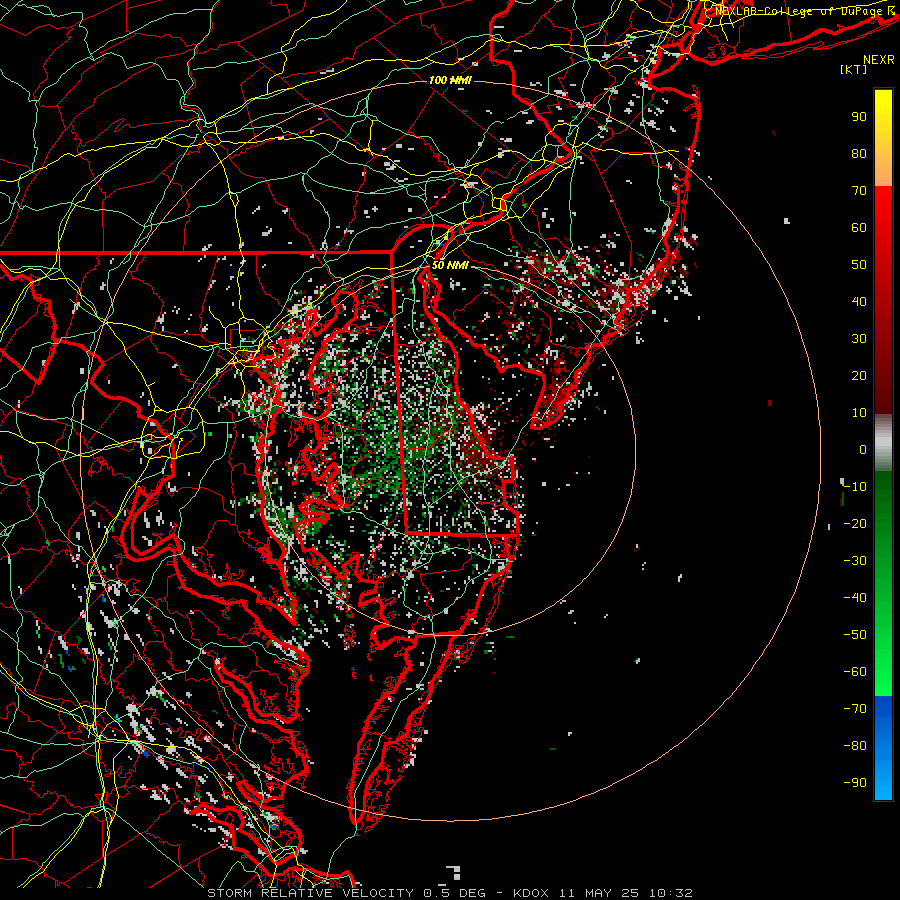900x900 pixels.
Task: Click the -40 value on the velocity scale
Action: point(855,598)
